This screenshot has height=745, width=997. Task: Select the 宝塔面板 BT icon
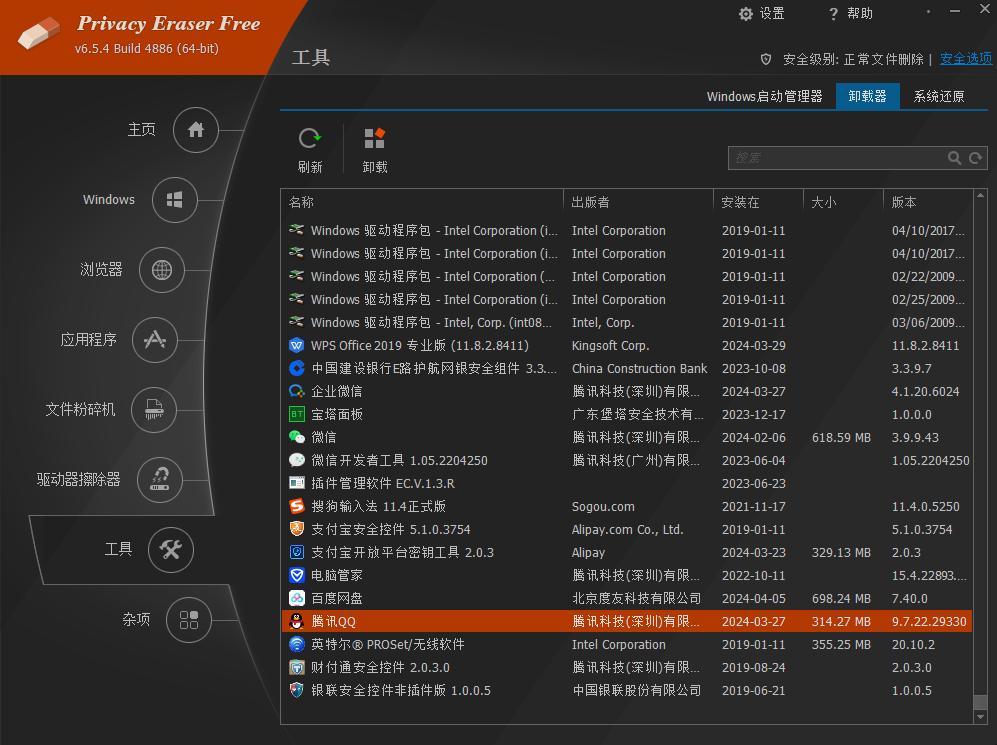pos(296,414)
